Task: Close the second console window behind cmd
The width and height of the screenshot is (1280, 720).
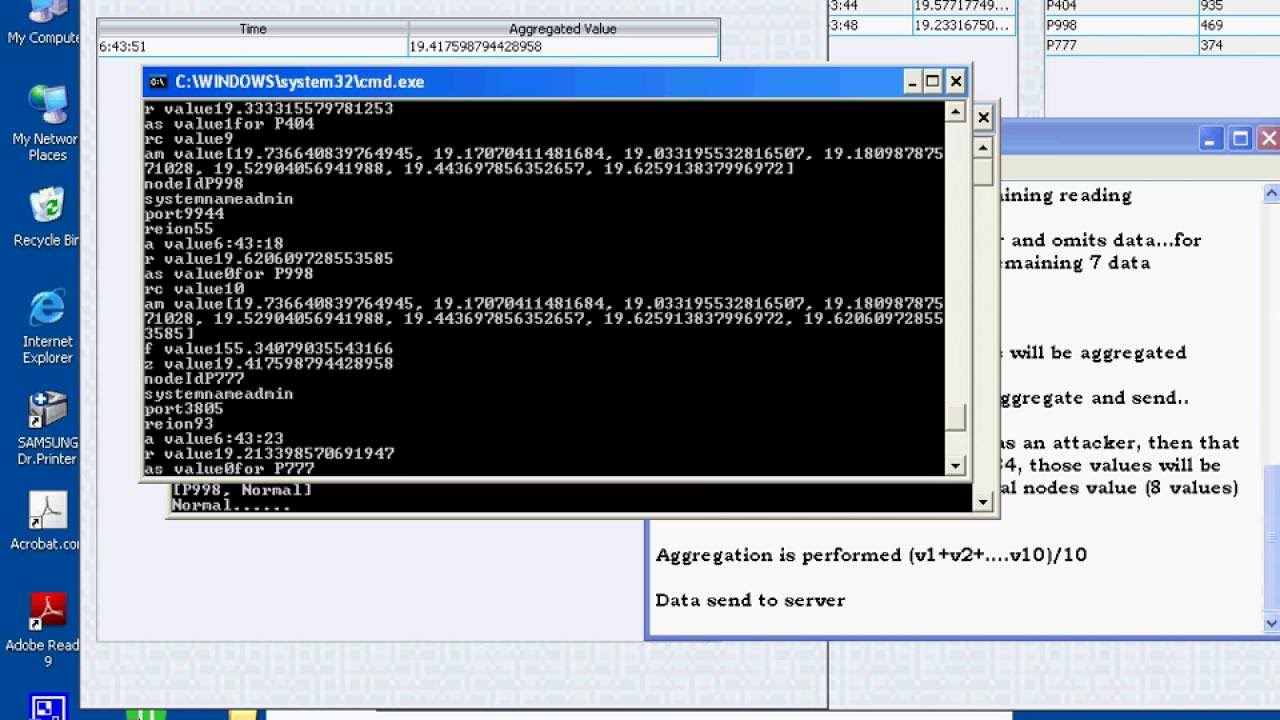Action: pyautogui.click(x=983, y=118)
